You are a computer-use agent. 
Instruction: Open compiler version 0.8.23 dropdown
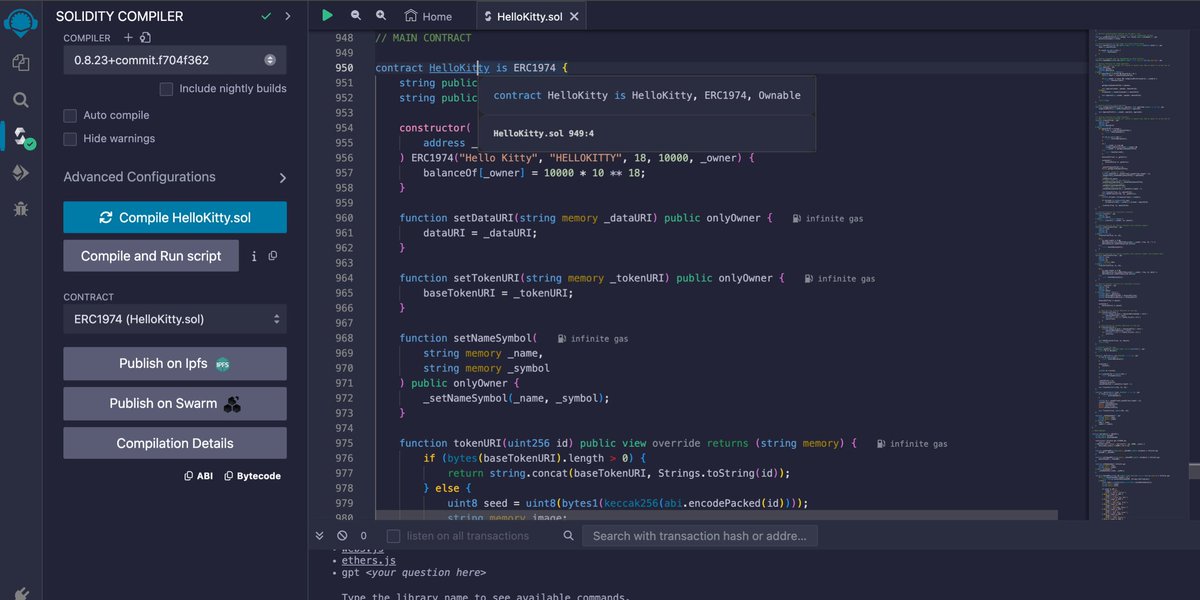175,60
